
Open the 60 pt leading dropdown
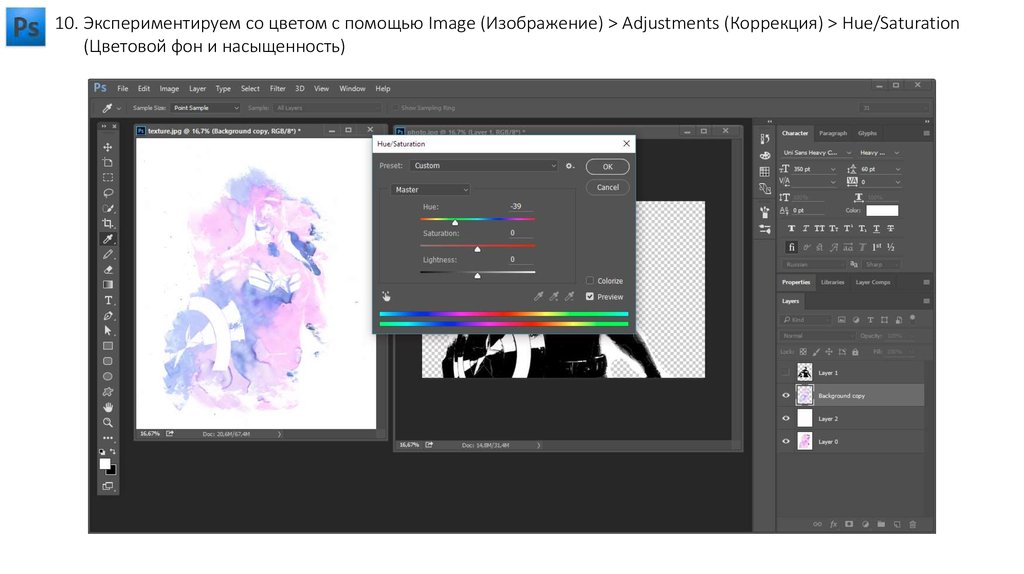(880, 169)
